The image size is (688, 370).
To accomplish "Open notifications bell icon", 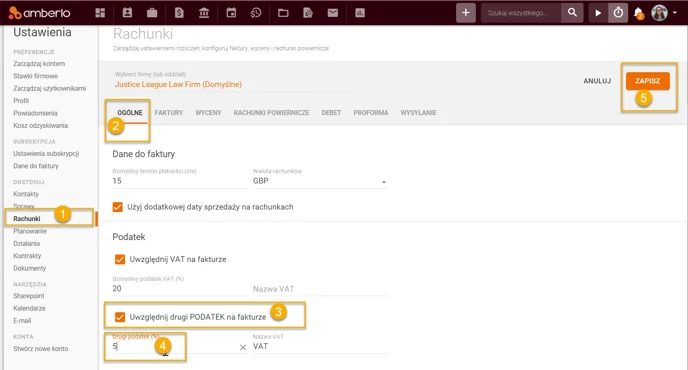I will [x=639, y=13].
